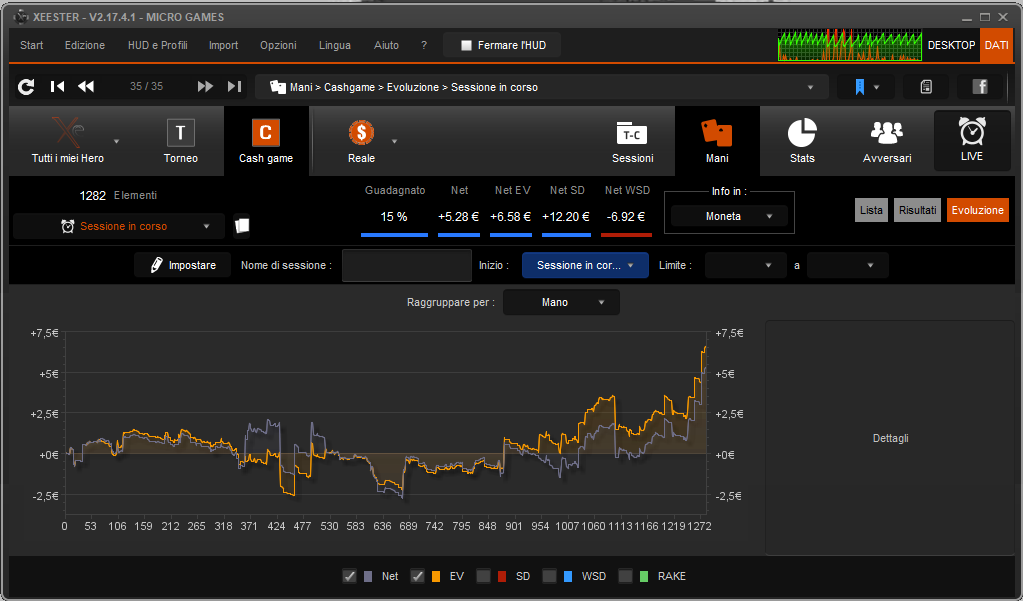Click the green RAKE color swatch

644,576
